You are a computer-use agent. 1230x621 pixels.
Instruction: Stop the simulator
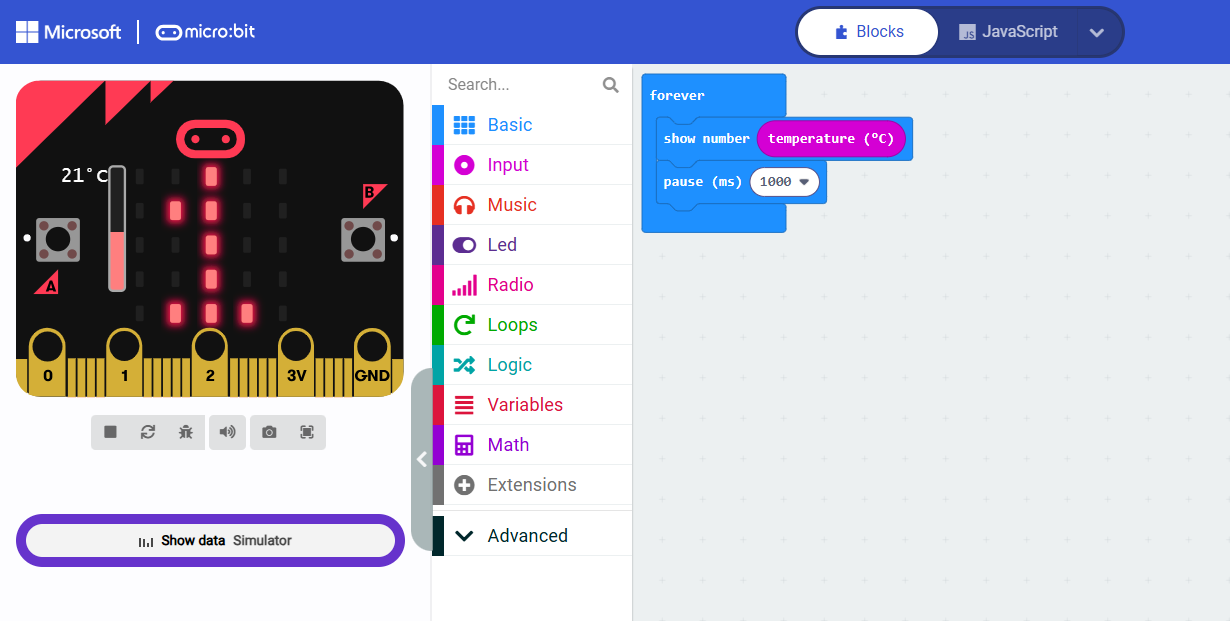click(110, 432)
